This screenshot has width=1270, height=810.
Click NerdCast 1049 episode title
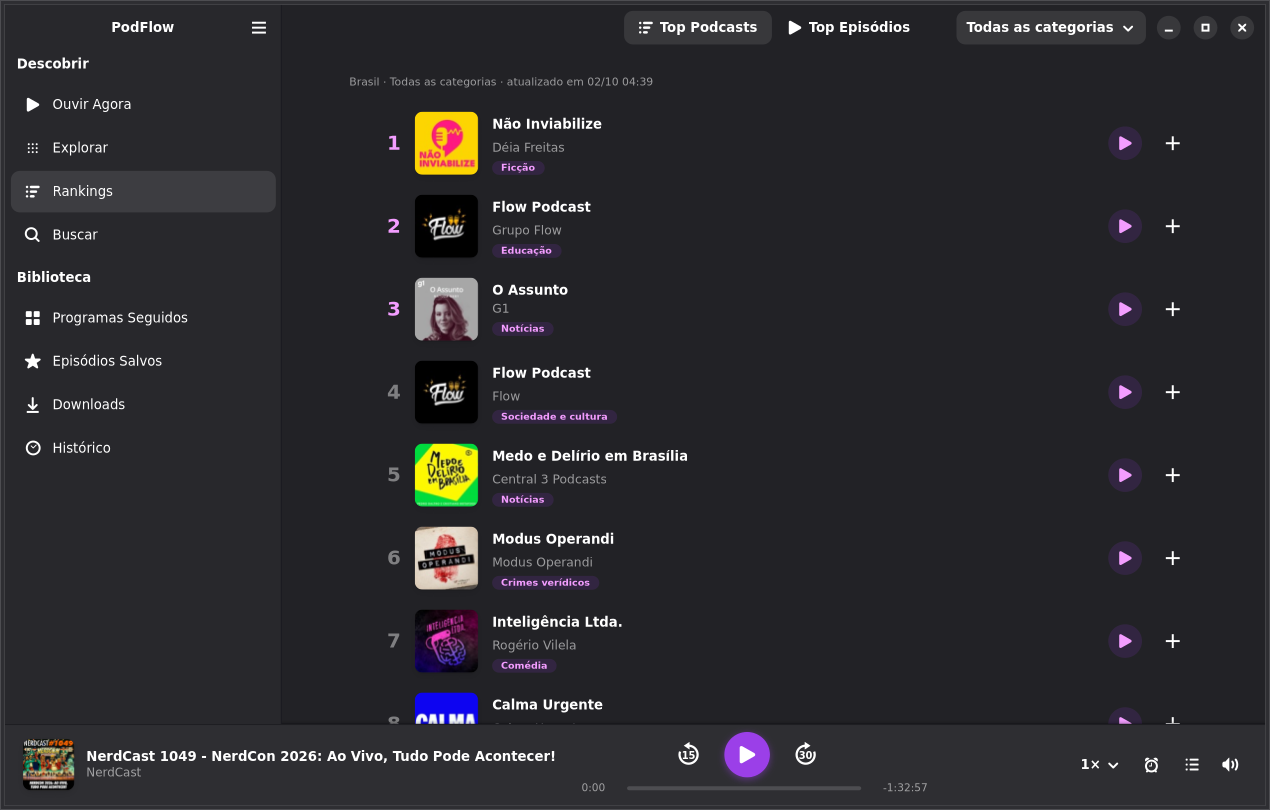click(321, 756)
